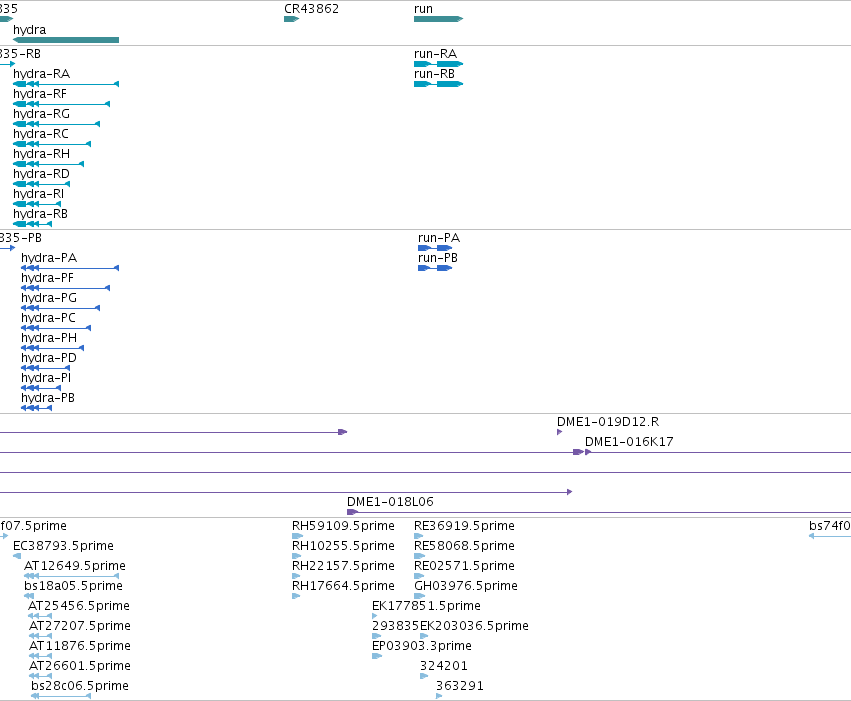
Task: Click the GH03976.5prime EST label
Action: (466, 586)
